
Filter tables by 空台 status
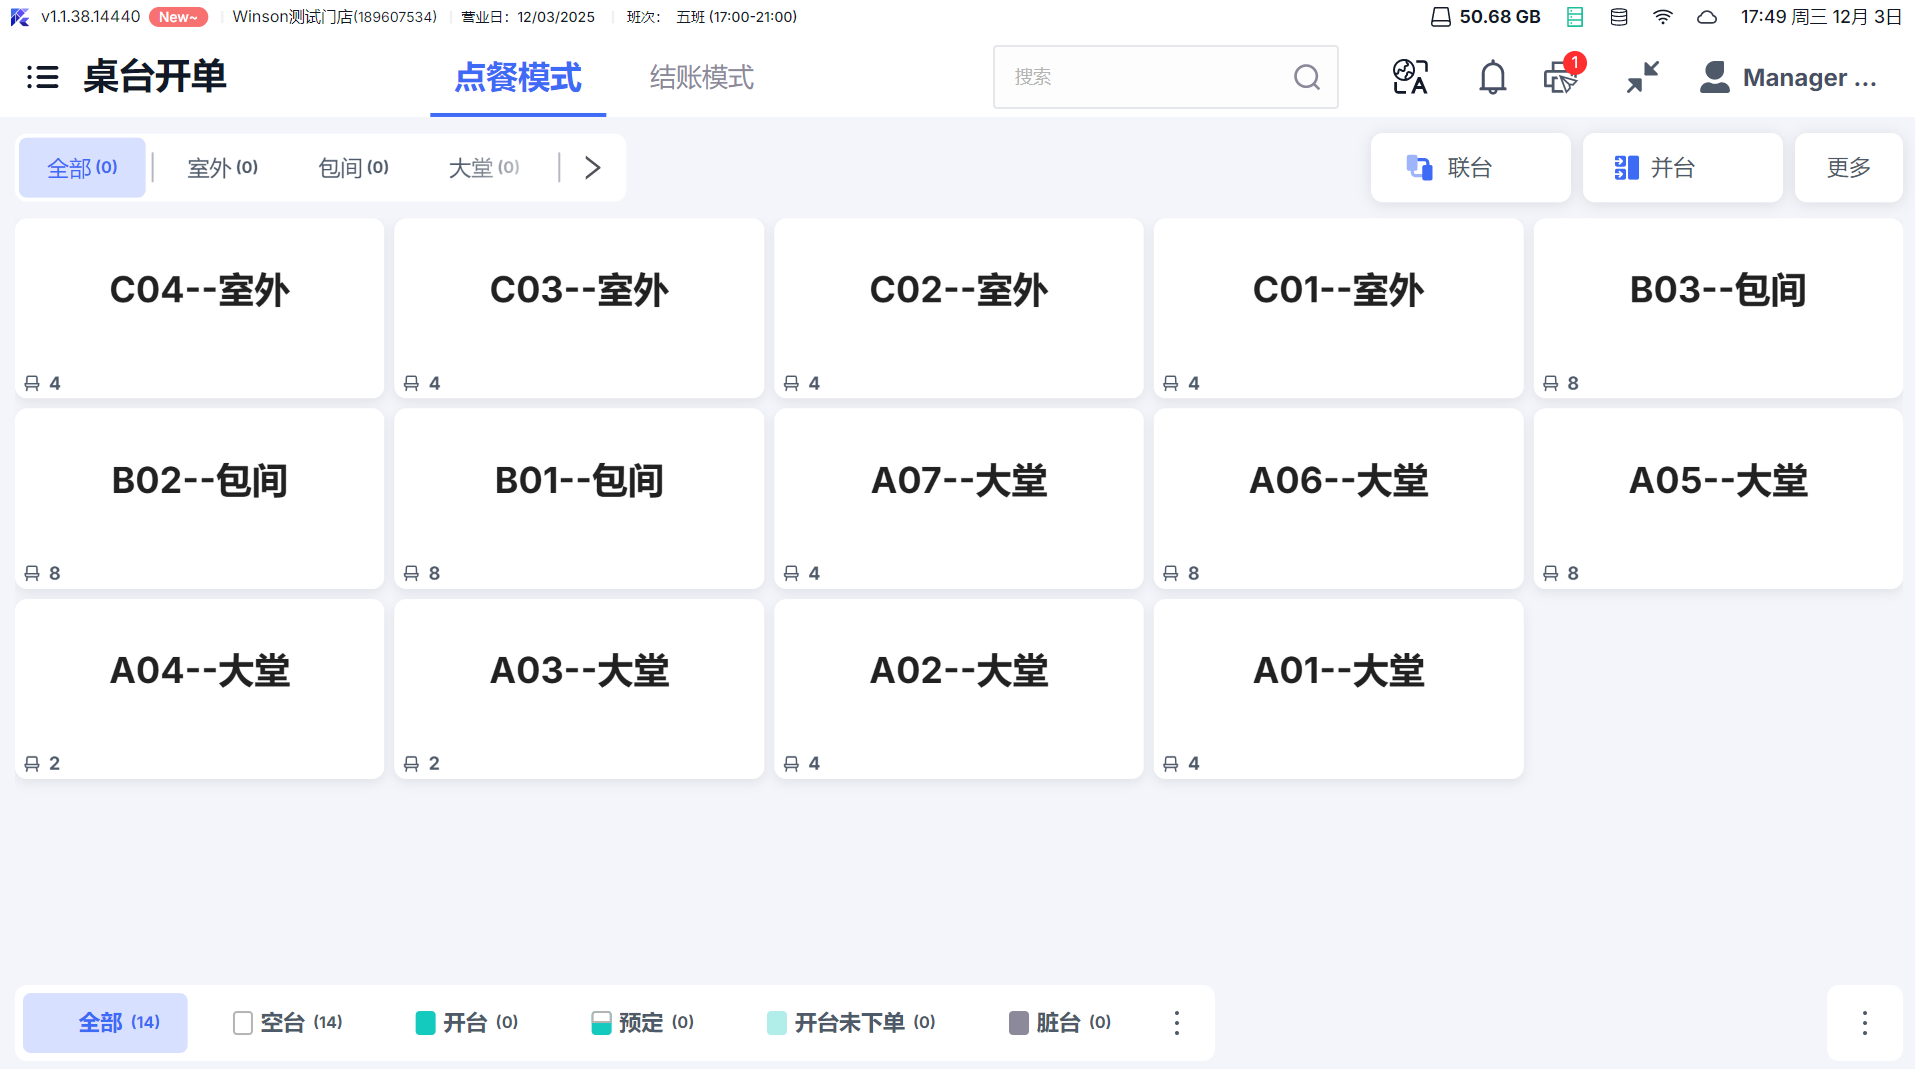288,1022
